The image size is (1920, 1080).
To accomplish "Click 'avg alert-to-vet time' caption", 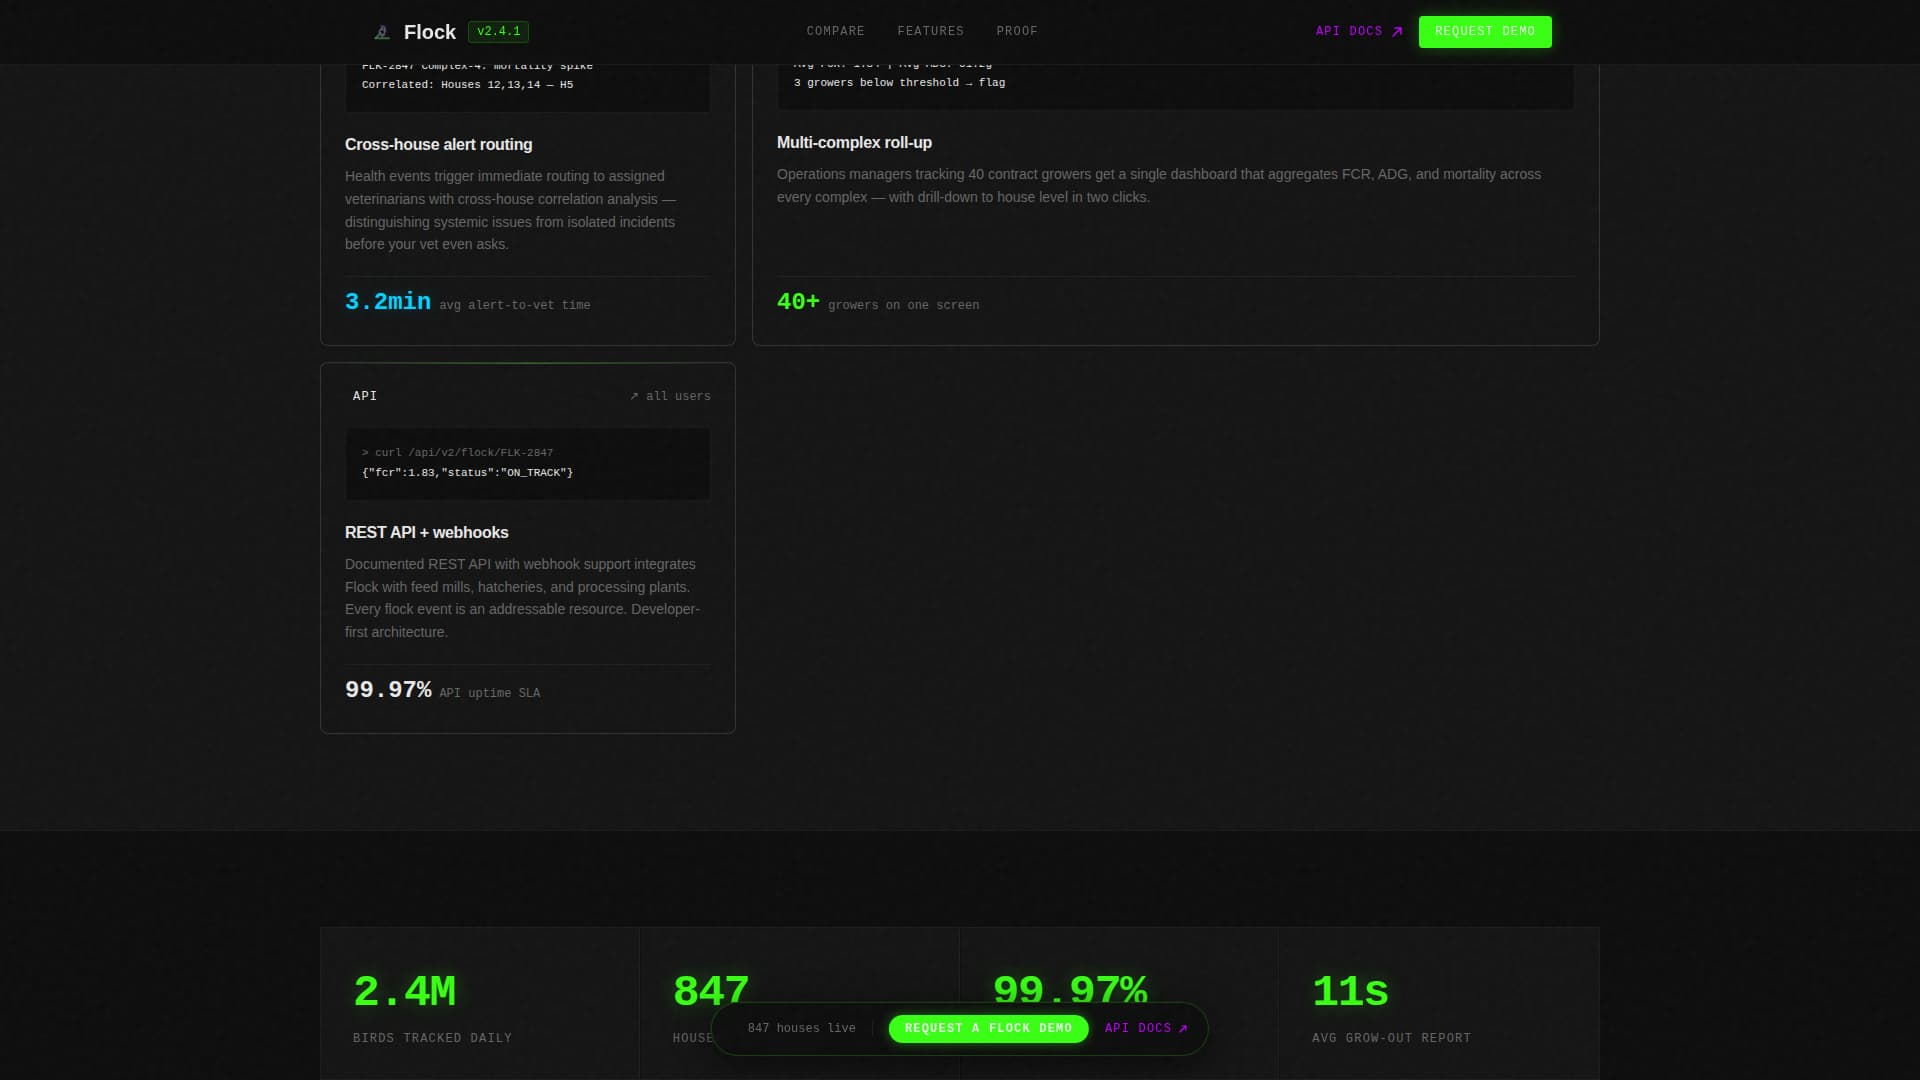I will (x=515, y=305).
